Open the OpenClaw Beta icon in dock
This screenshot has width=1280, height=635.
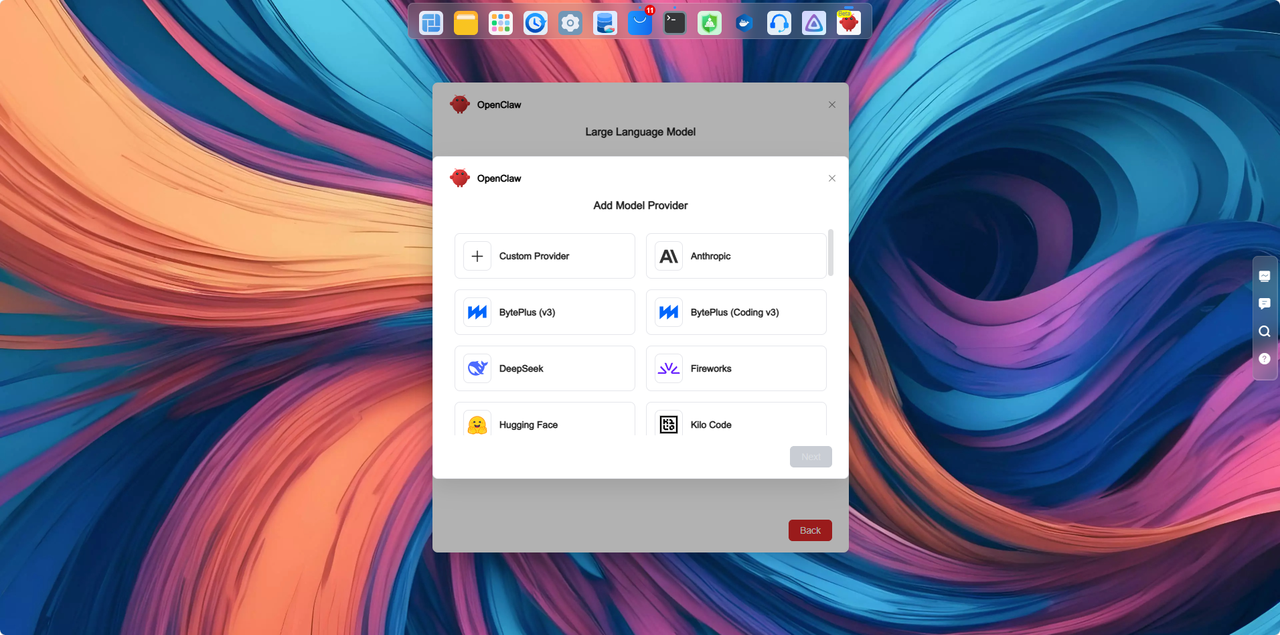[849, 22]
